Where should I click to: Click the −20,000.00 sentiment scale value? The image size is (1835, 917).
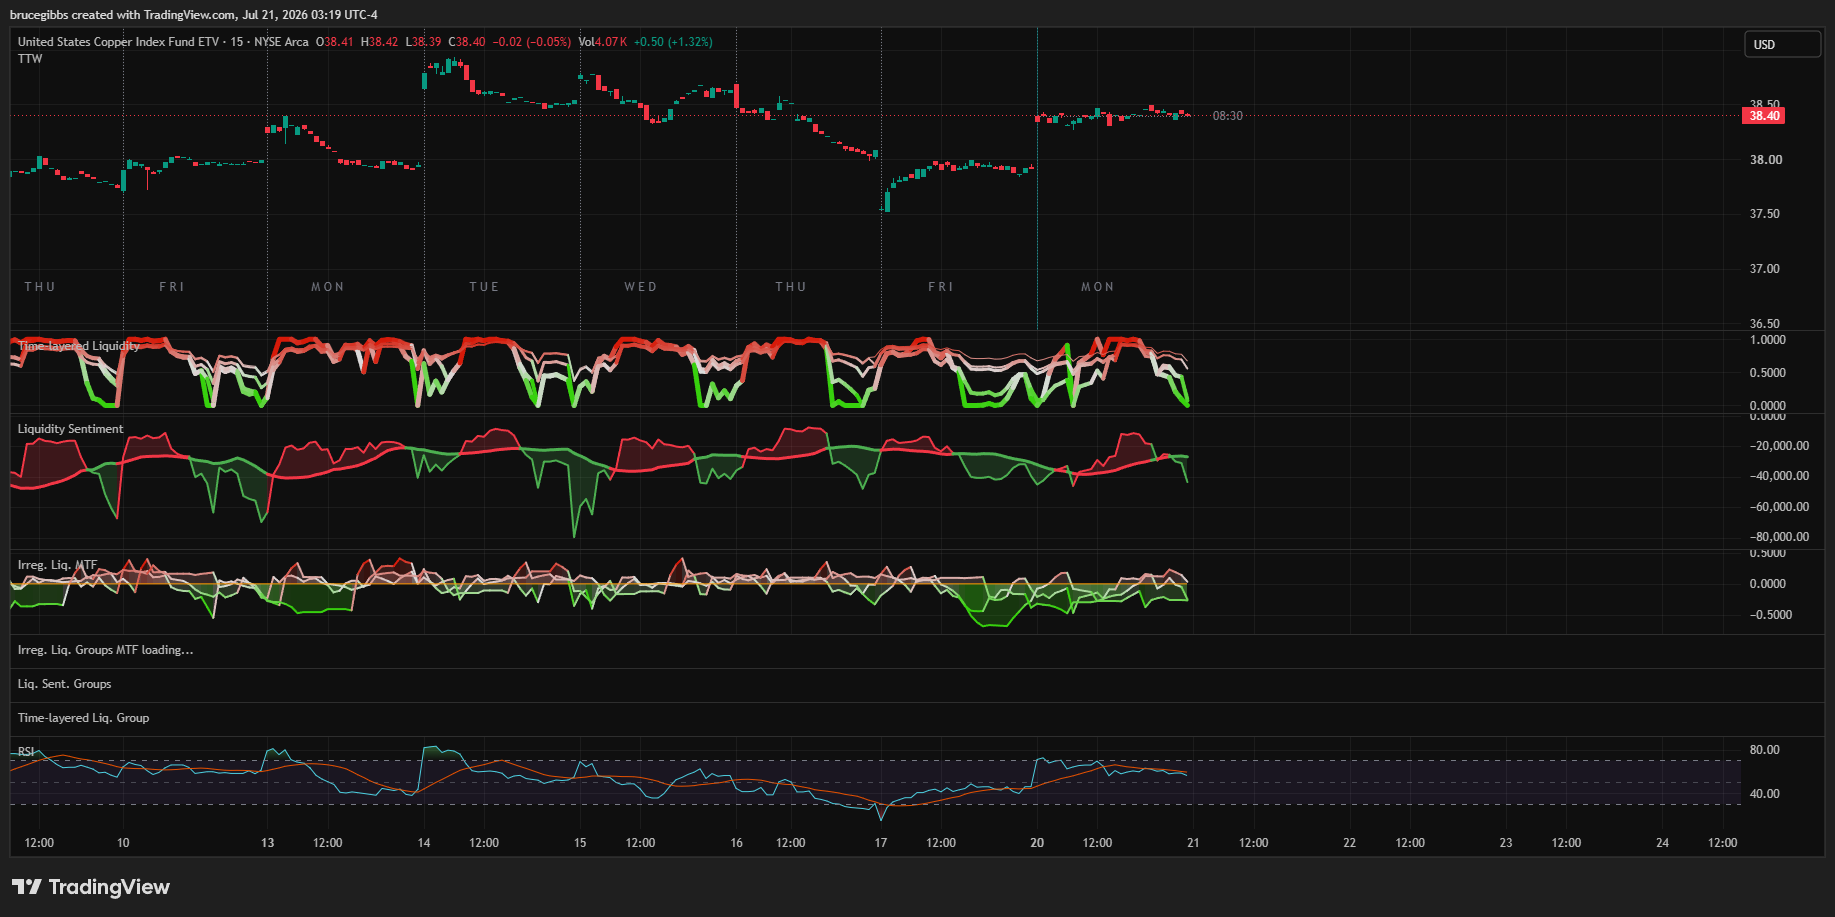click(x=1779, y=446)
